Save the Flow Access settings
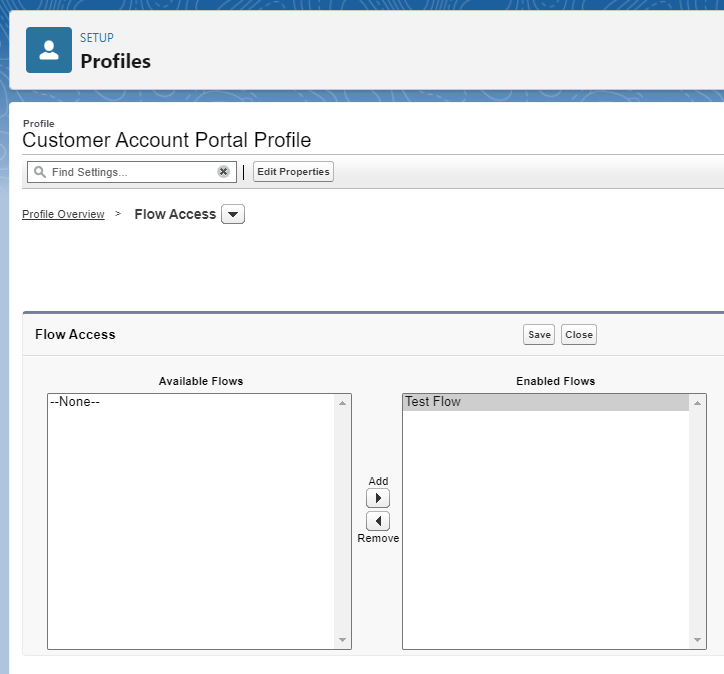This screenshot has width=724, height=674. [539, 335]
